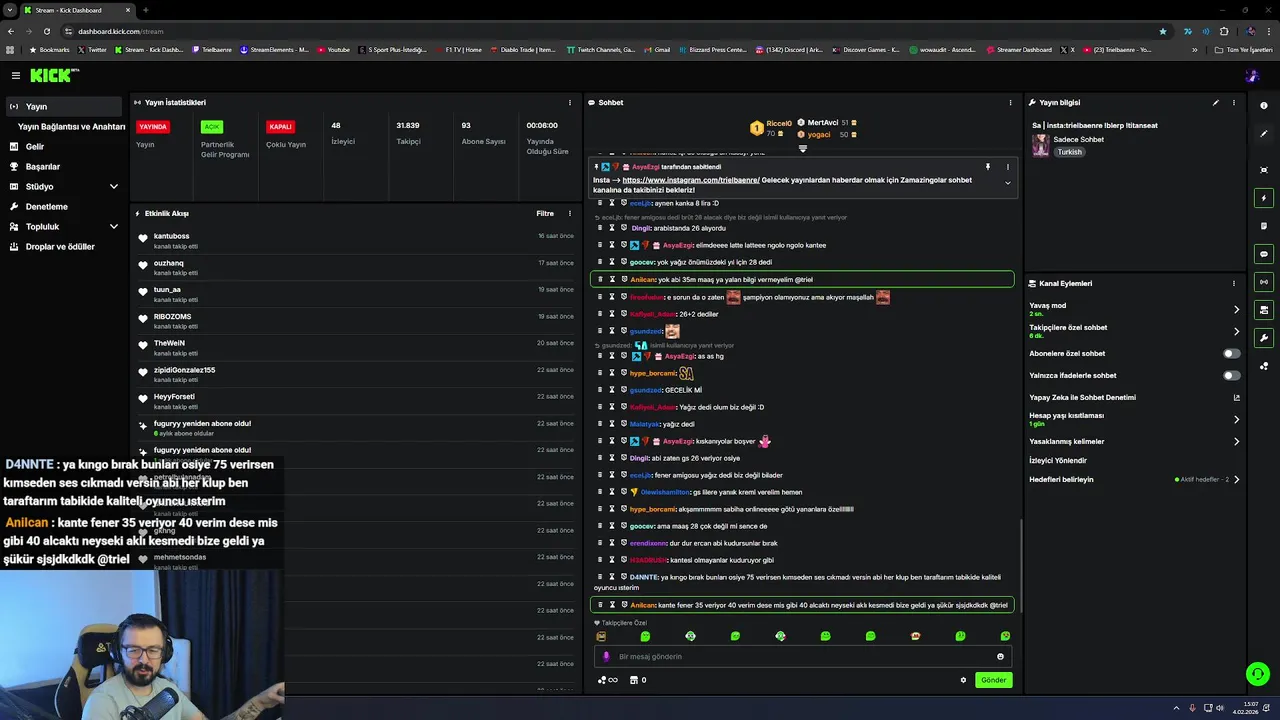Click İzleyici Yönlendir action
This screenshot has width=1280, height=720.
[x=1058, y=460]
